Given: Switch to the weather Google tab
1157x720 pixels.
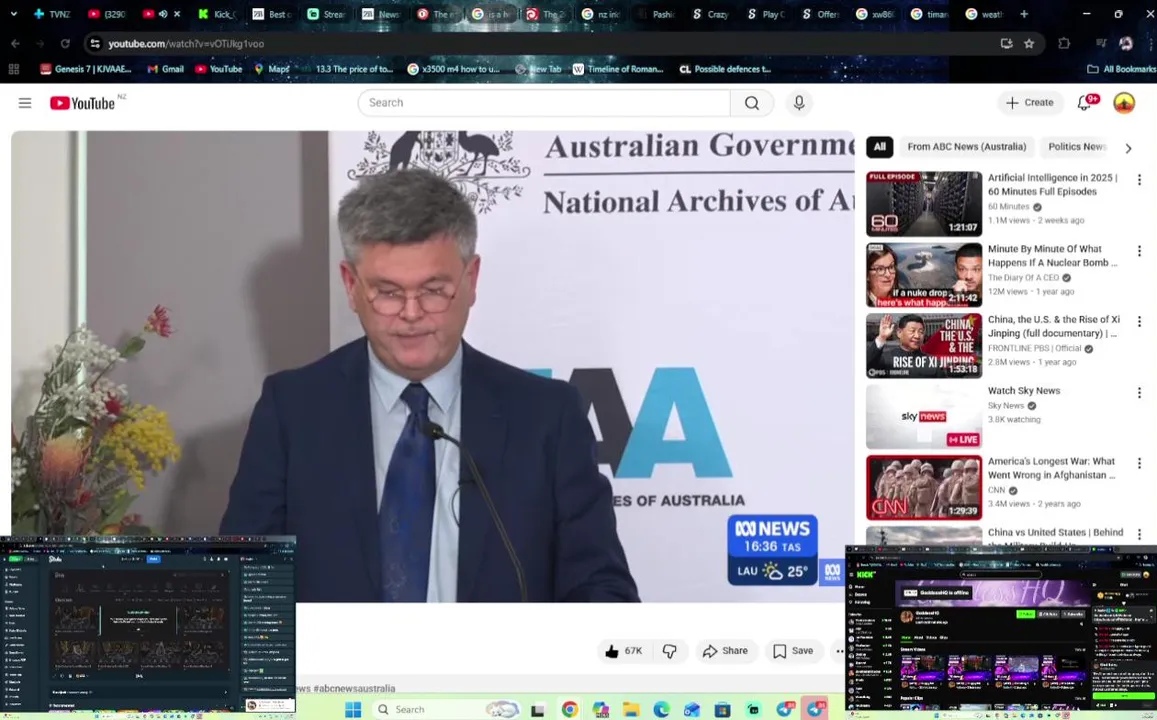Looking at the screenshot, I should pos(984,14).
